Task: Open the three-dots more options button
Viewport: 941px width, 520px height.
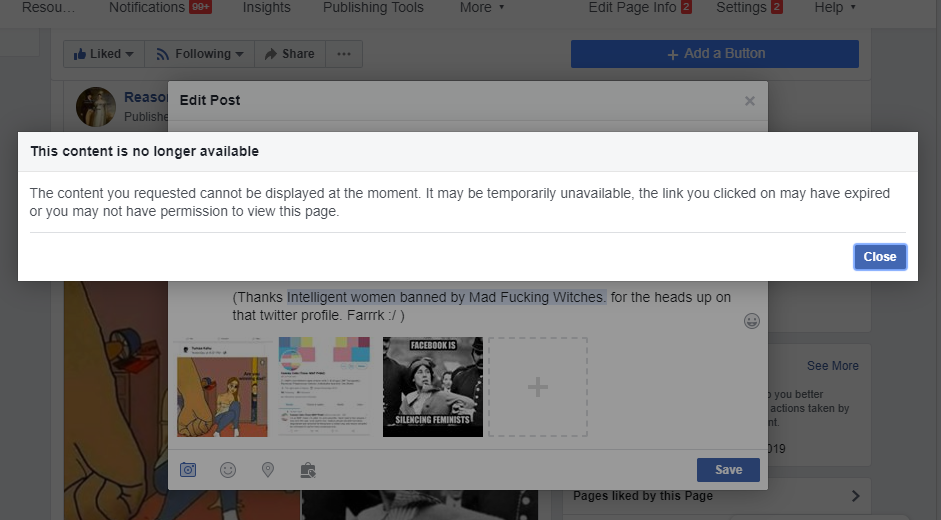Action: pos(344,54)
